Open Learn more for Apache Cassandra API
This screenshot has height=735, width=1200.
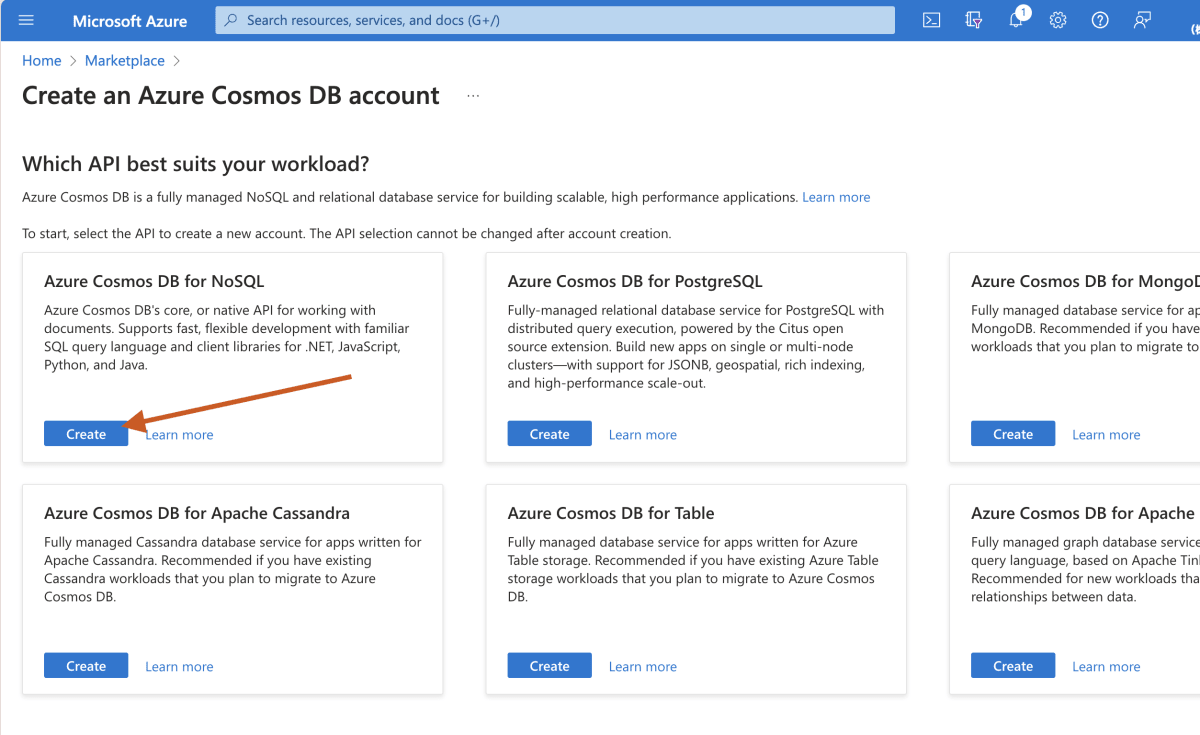coord(179,667)
